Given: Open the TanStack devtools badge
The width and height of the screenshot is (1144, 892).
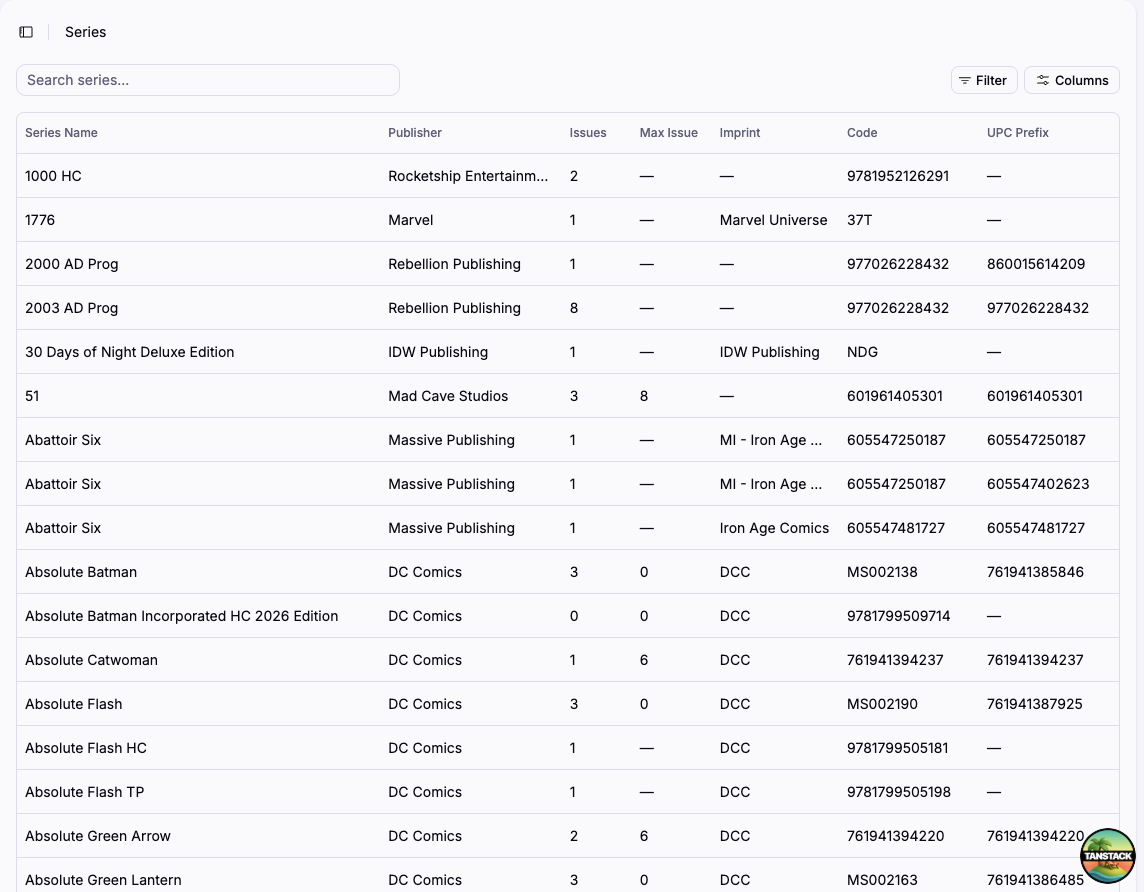Looking at the screenshot, I should click(x=1108, y=856).
